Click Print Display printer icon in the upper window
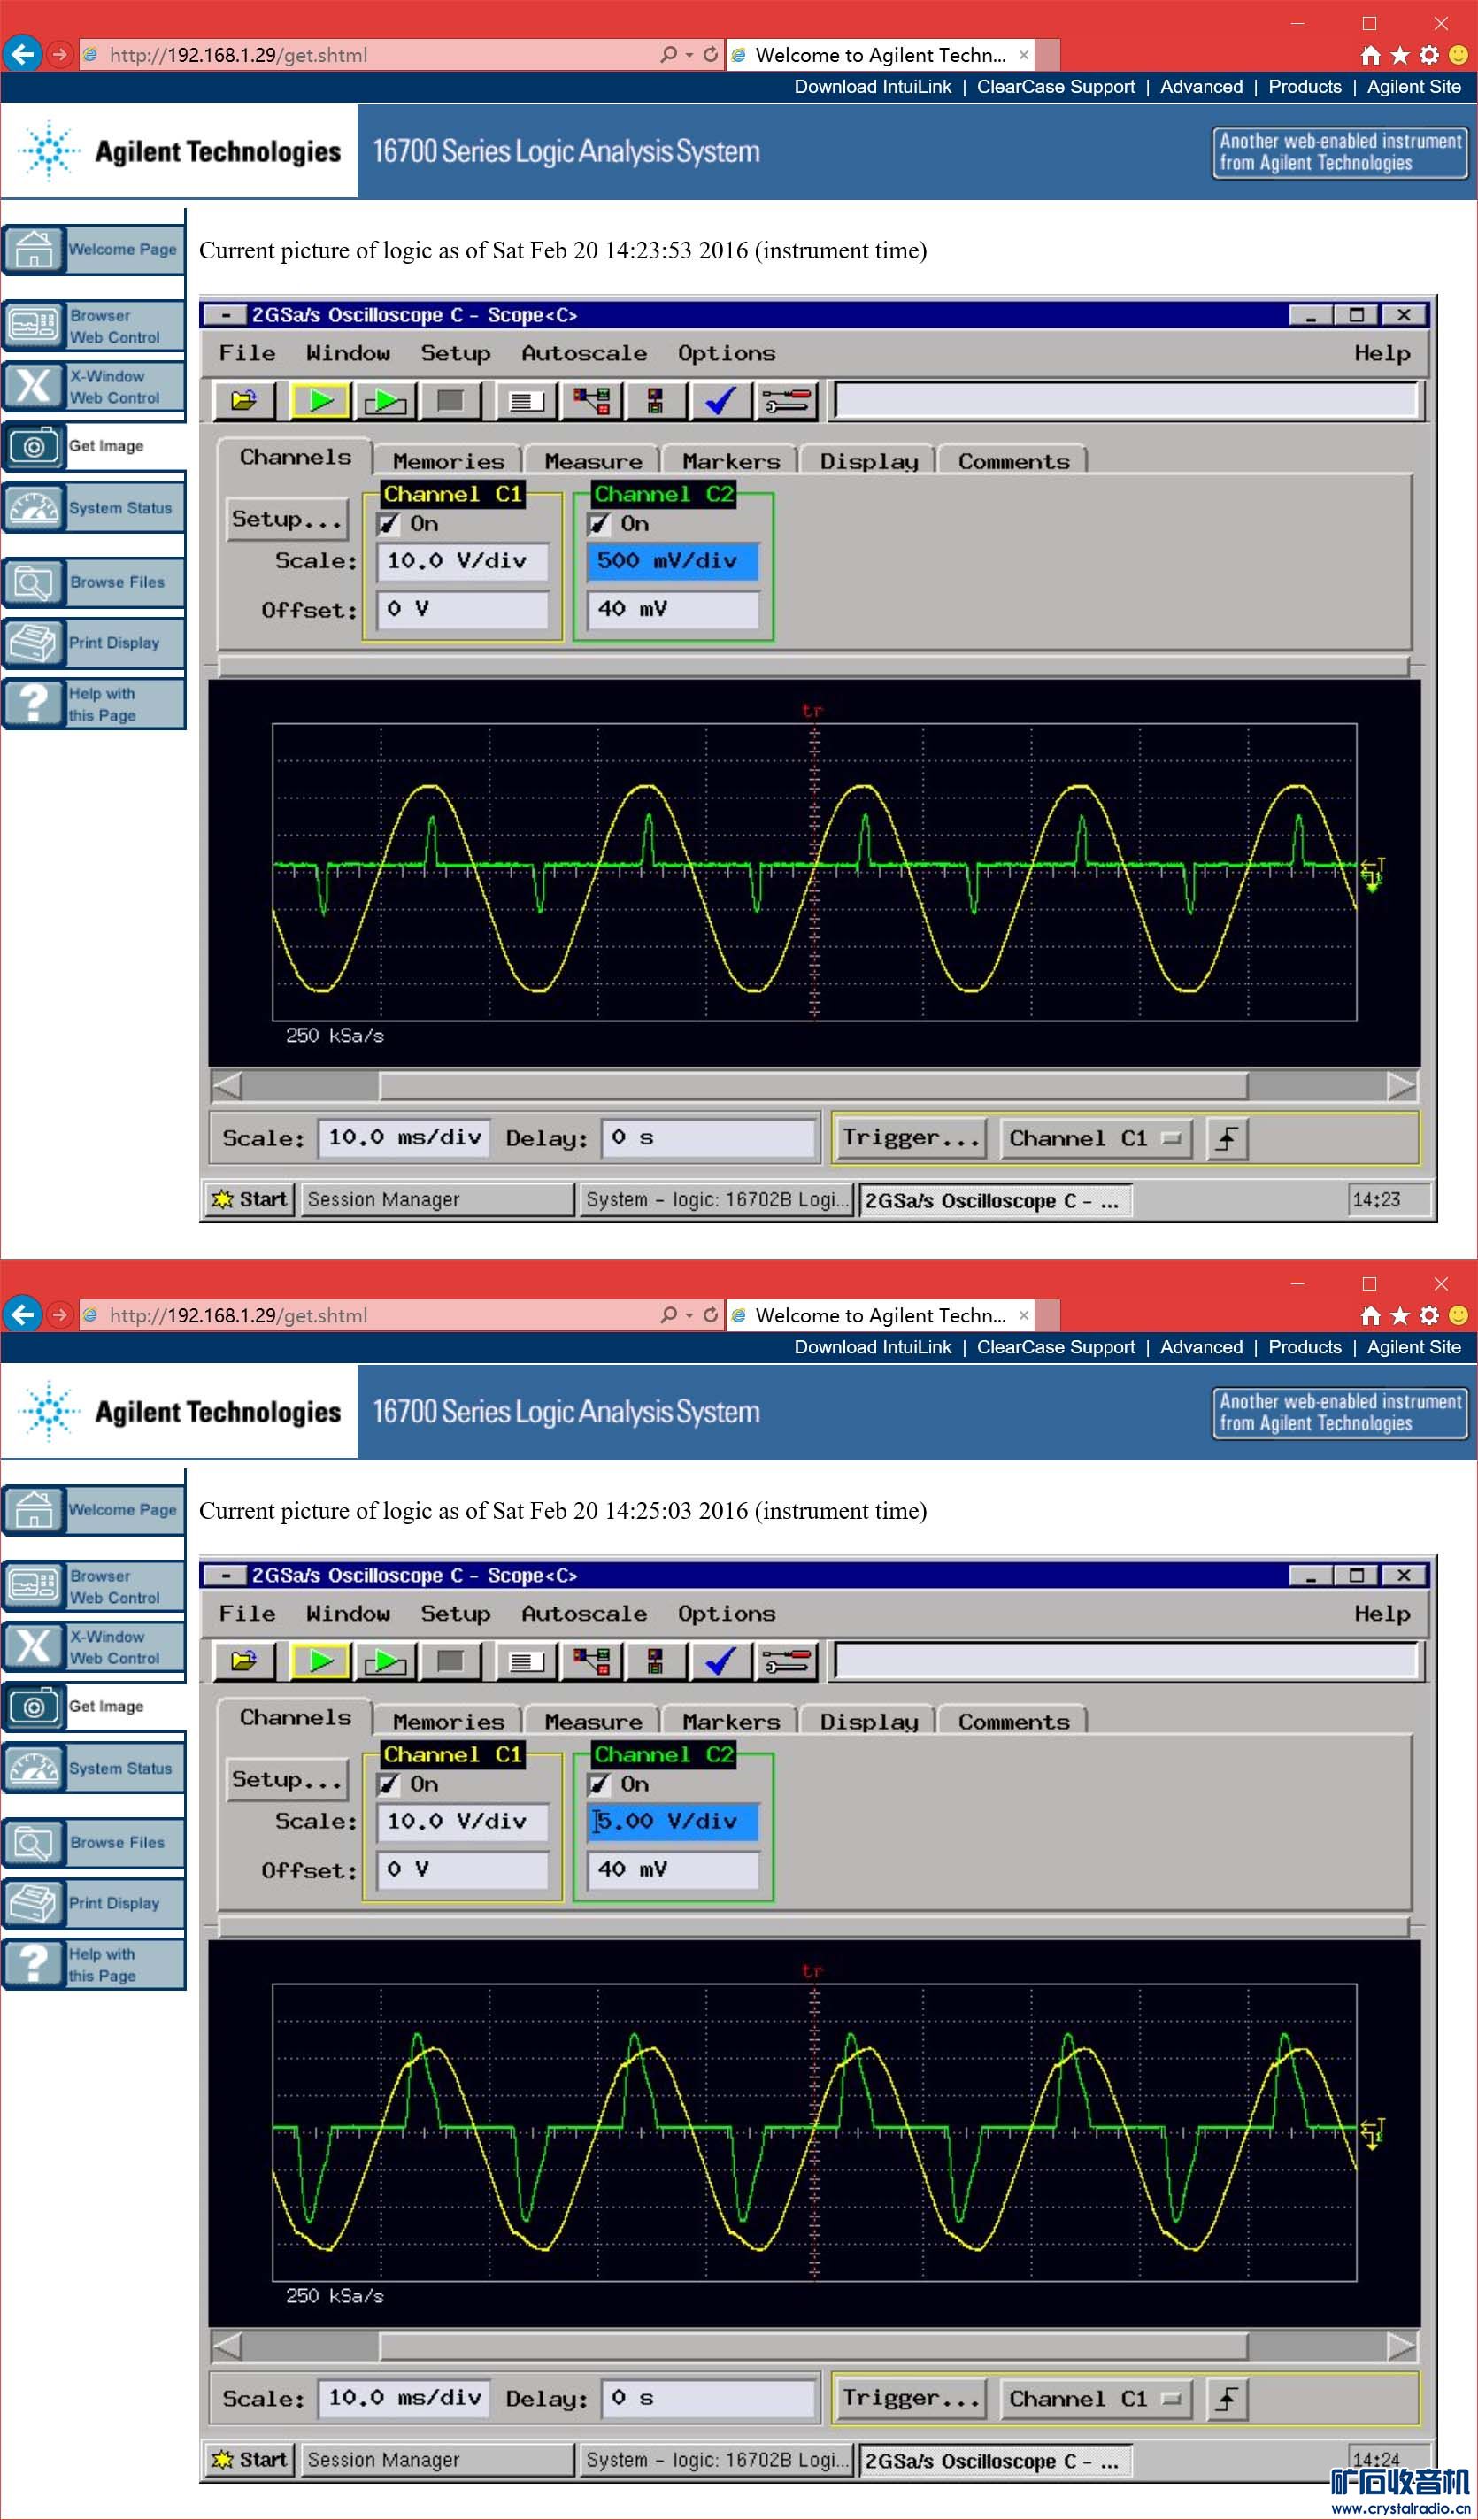Screen dimensions: 1478x2520 [x=33, y=643]
